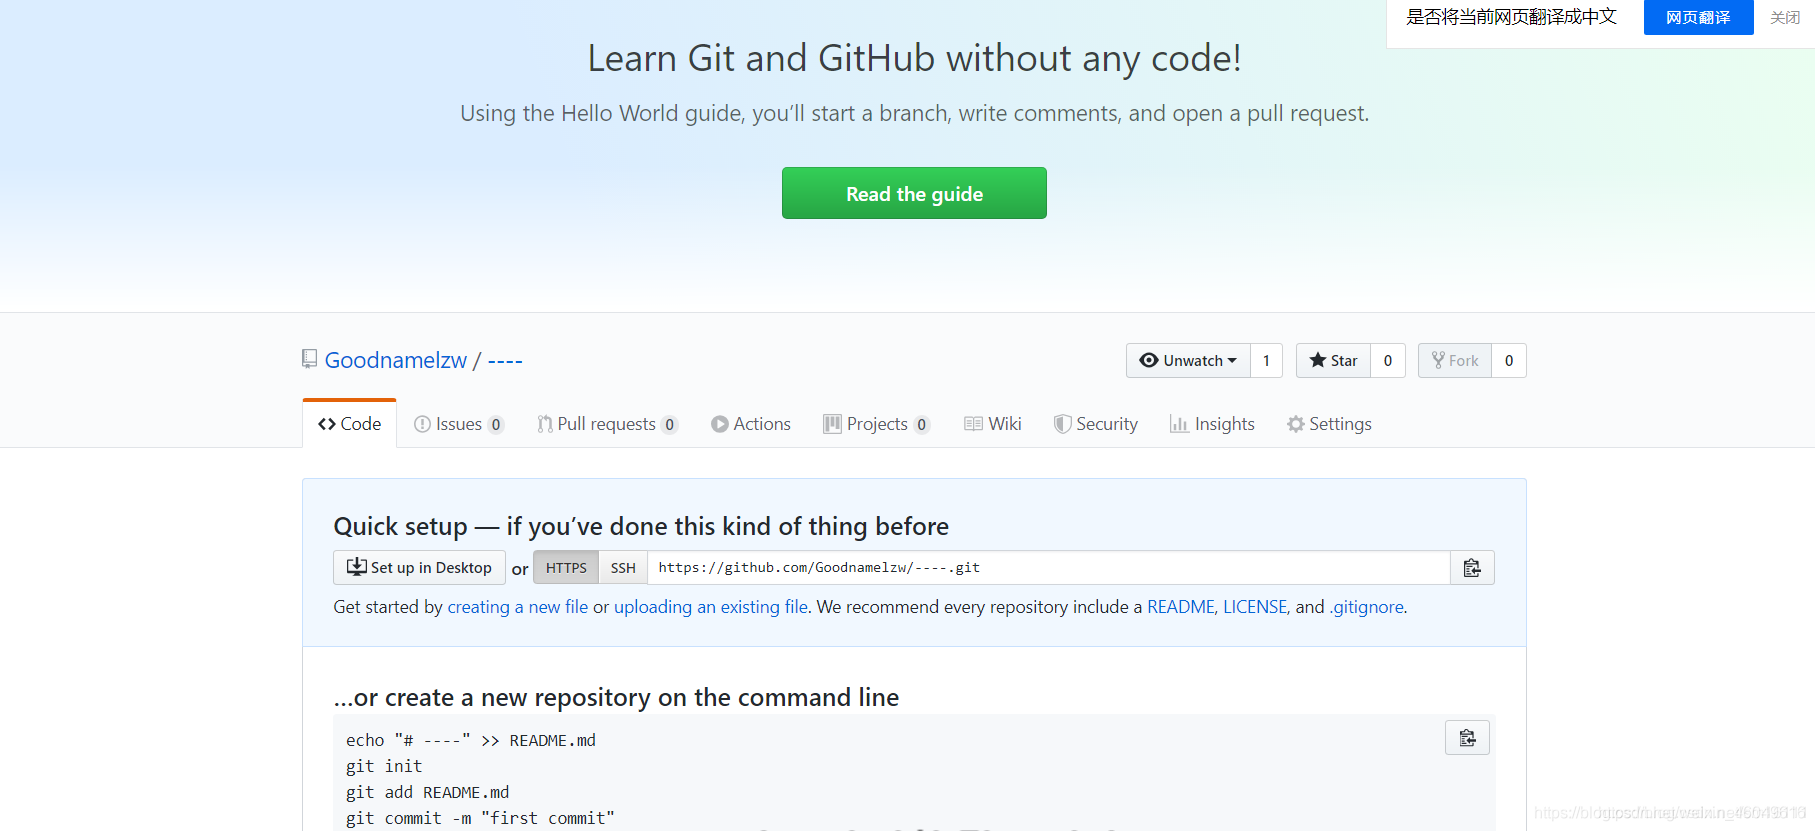Dismiss translation prompt with 关闭

1785,18
